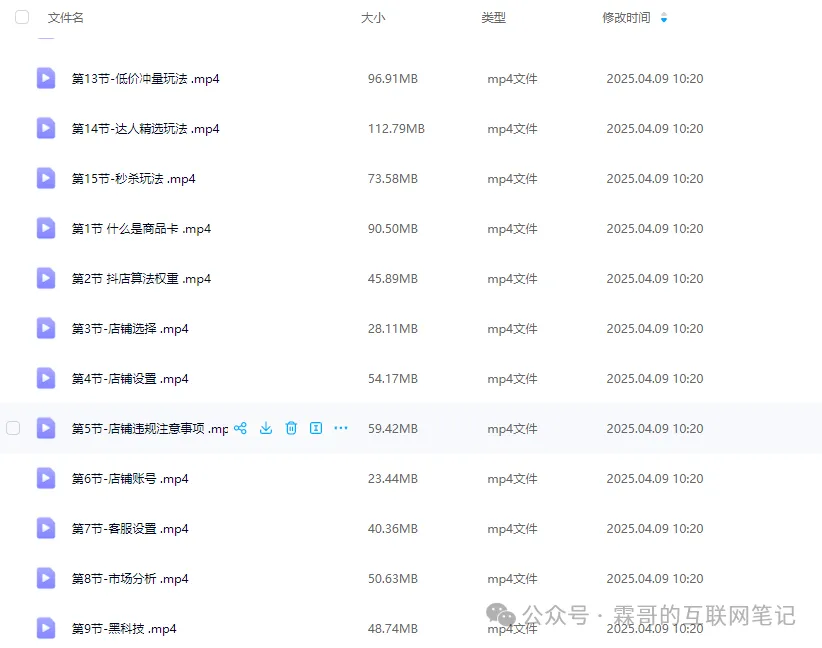
Task: Sort file list by 类型 column
Action: pos(493,18)
